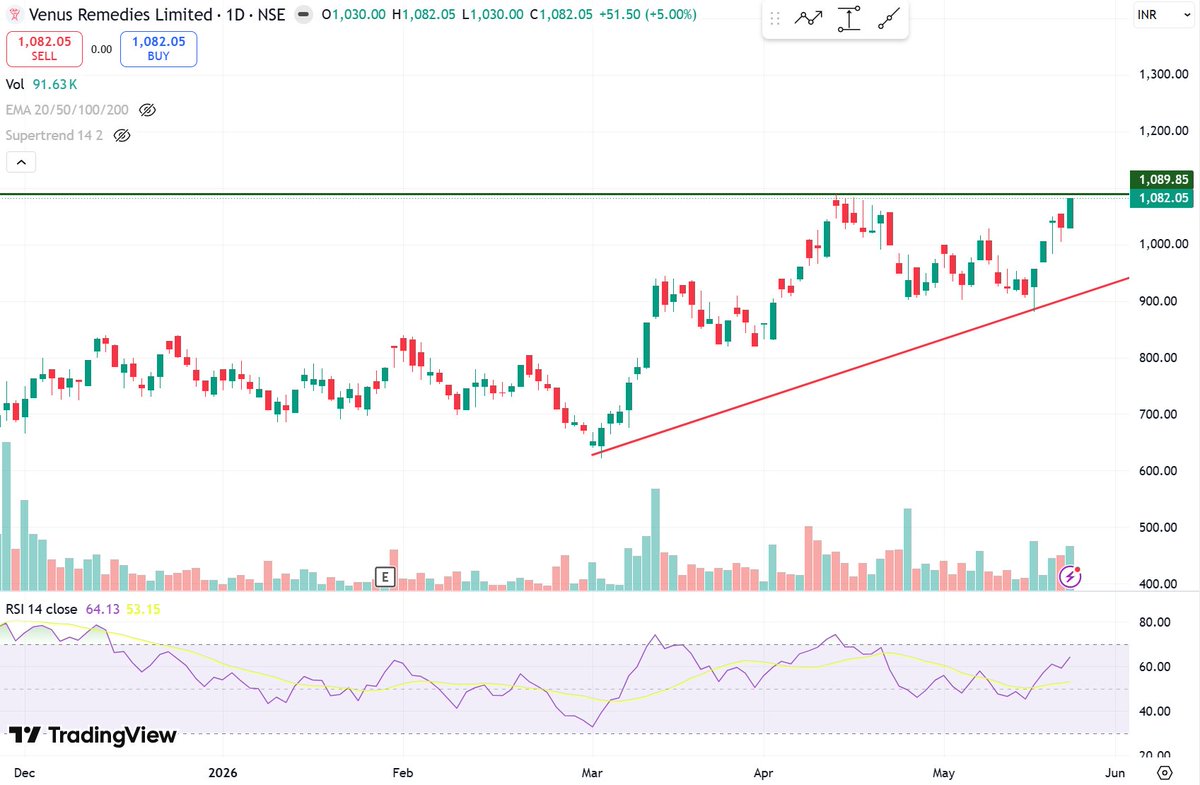1200x785 pixels.
Task: Click the May label on time axis
Action: coord(946,772)
